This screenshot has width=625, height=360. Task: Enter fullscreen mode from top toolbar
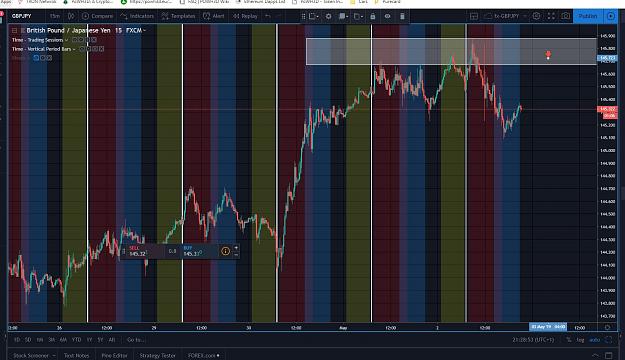coord(551,16)
